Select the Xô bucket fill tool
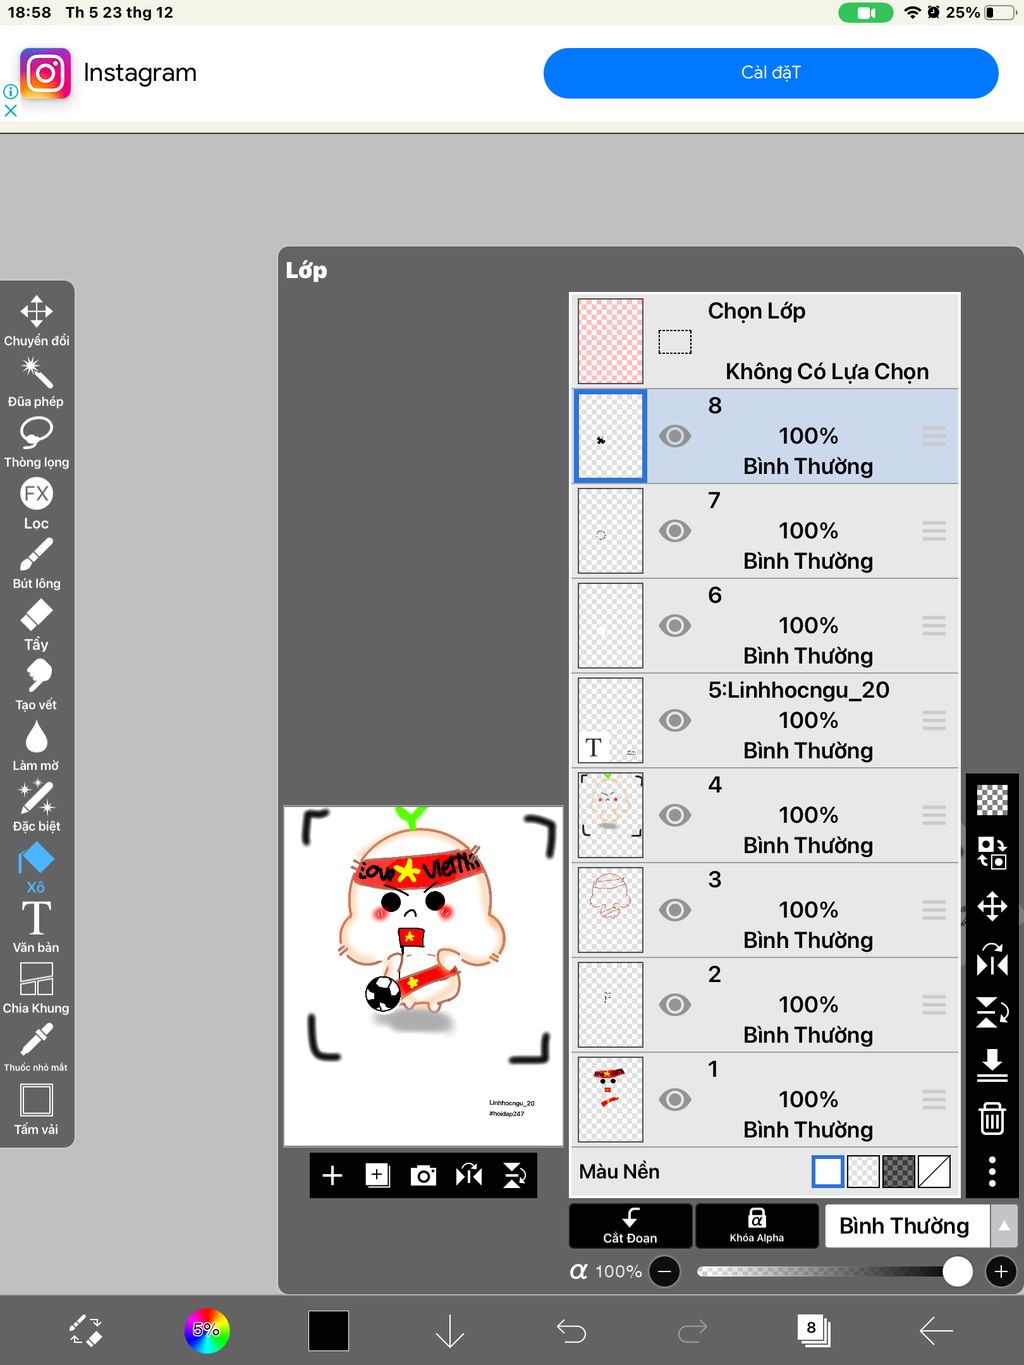 coord(36,868)
